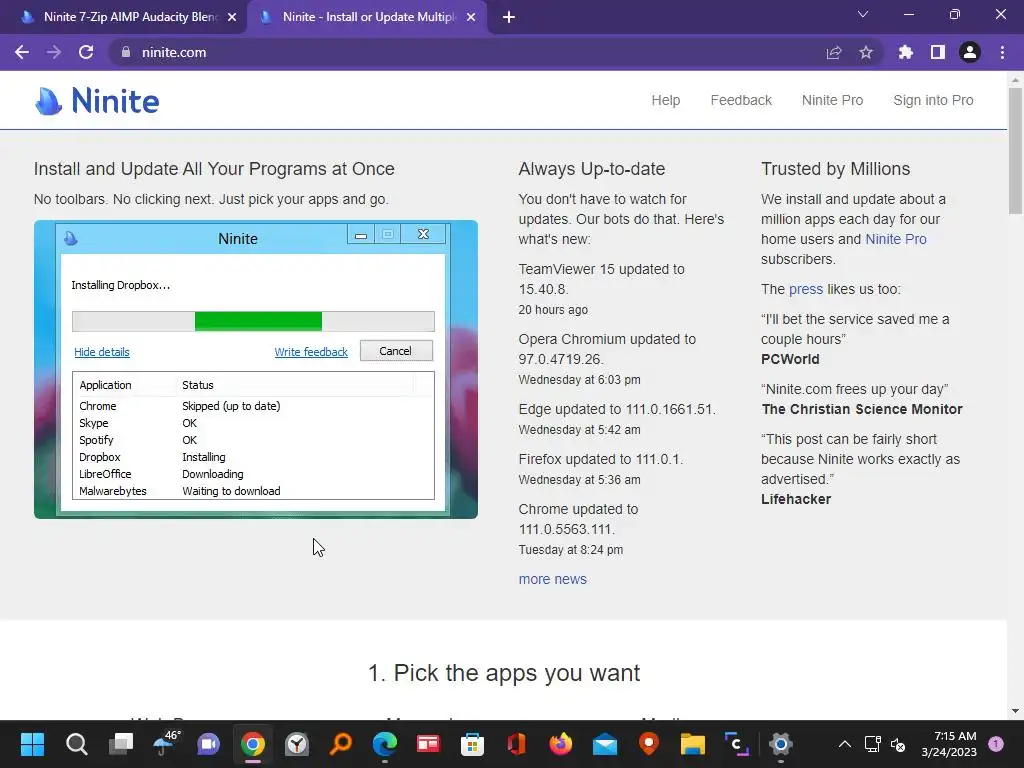Open Task View on taskbar
Image resolution: width=1024 pixels, height=768 pixels.
click(121, 743)
